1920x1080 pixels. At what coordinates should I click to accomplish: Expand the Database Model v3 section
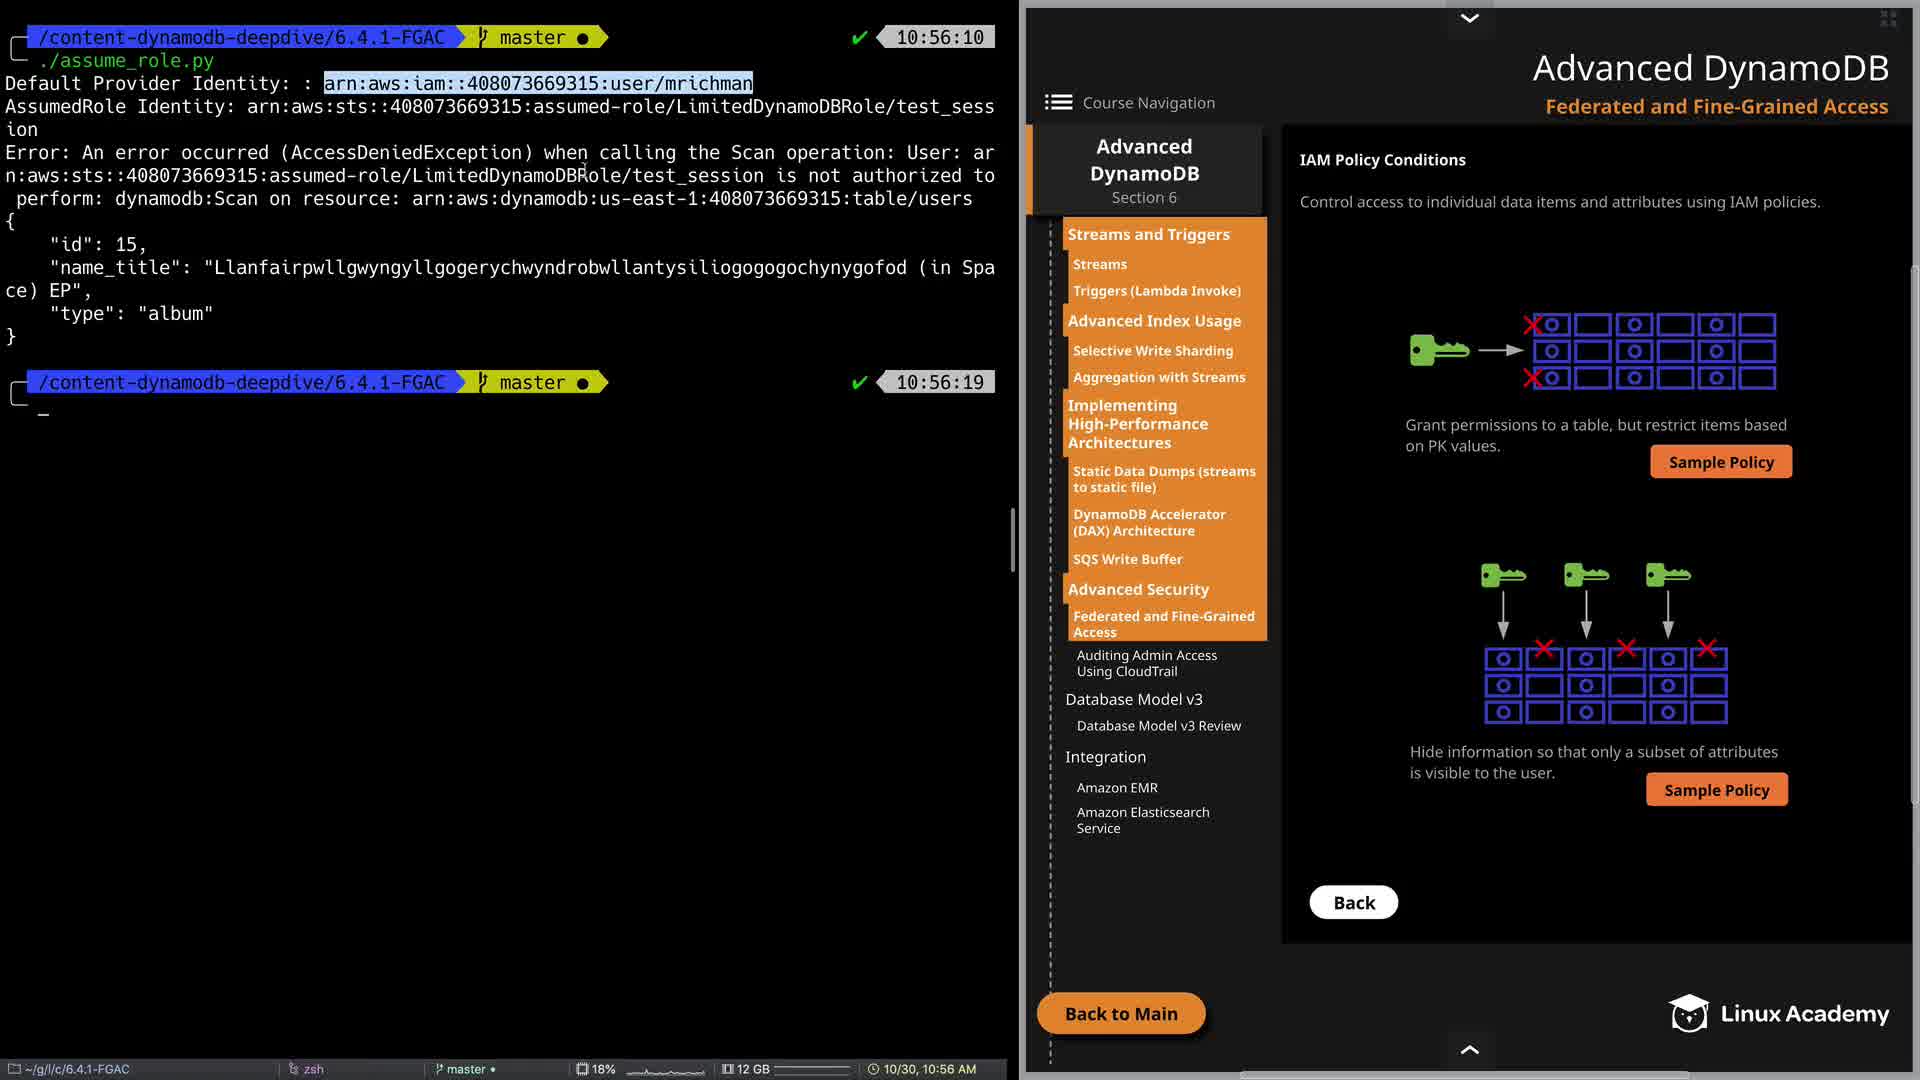pos(1133,699)
